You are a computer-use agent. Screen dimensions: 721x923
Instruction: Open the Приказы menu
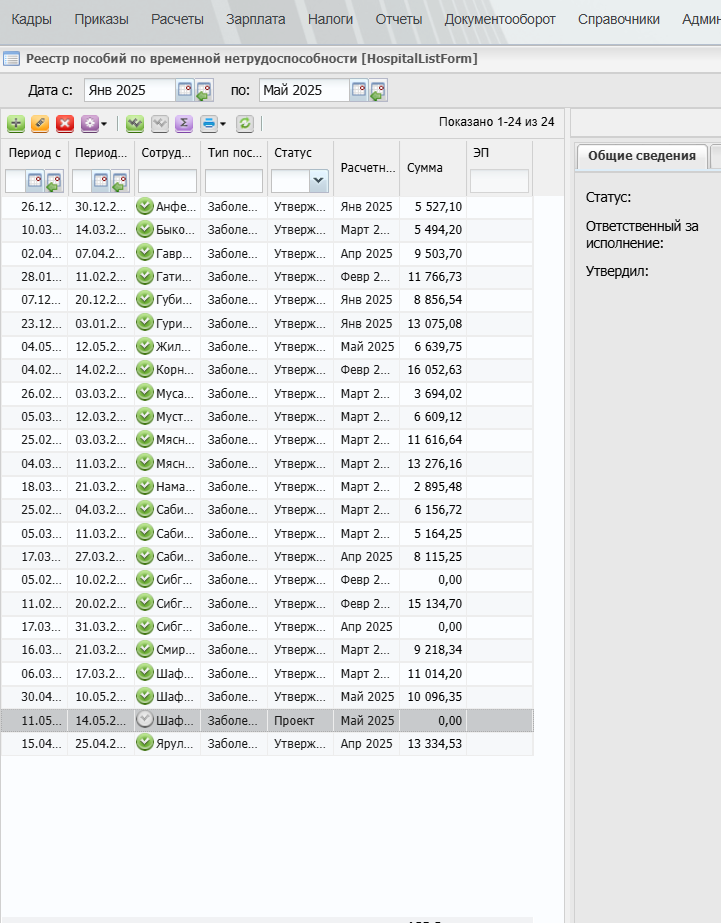click(101, 19)
